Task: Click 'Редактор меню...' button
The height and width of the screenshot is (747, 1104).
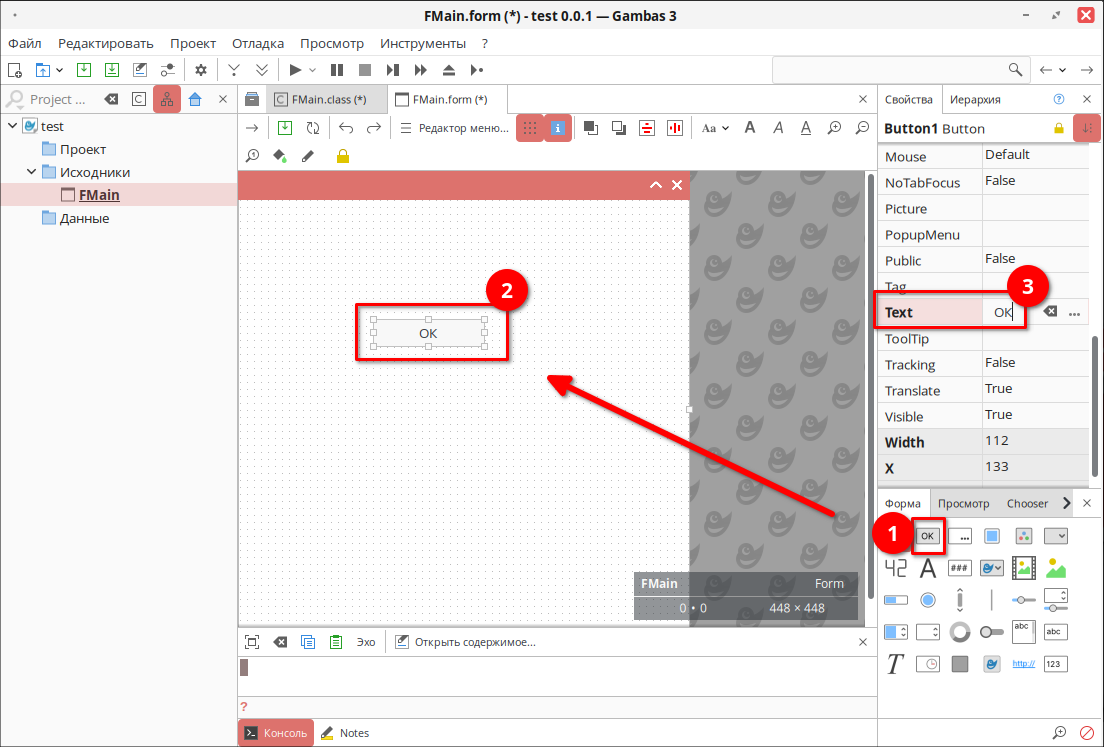Action: click(454, 128)
